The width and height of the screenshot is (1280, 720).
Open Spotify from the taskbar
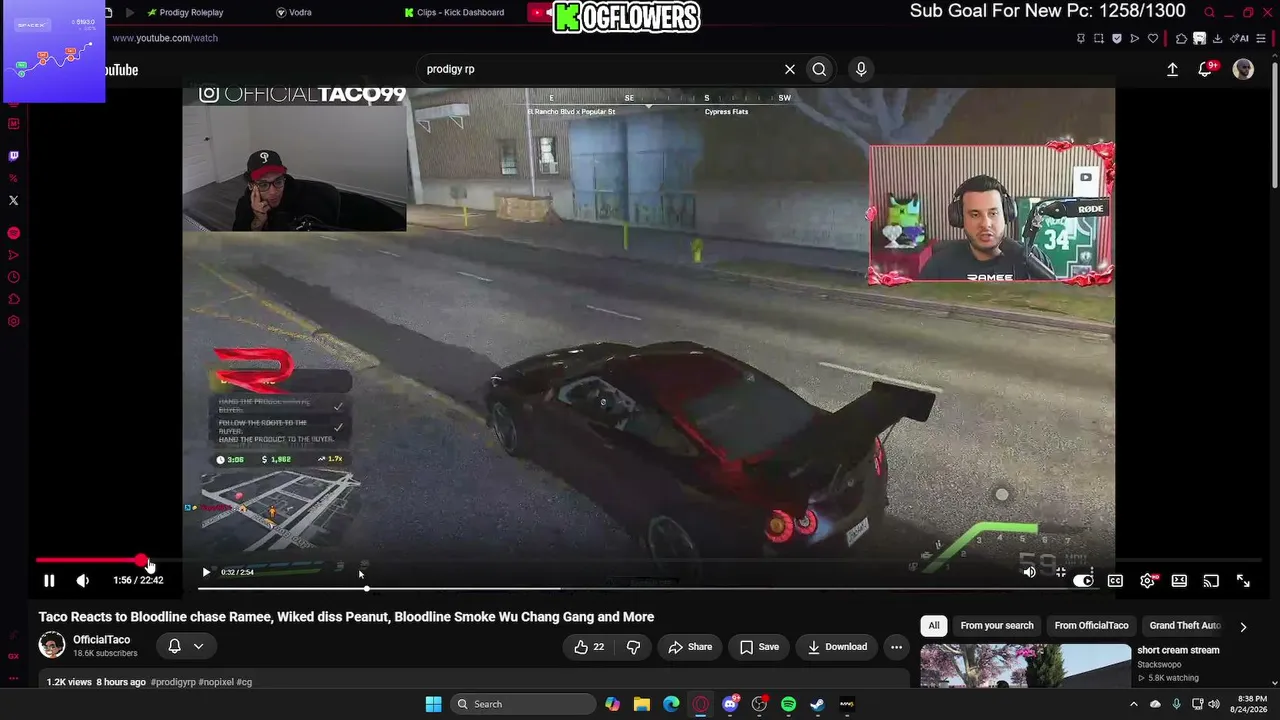tap(788, 704)
